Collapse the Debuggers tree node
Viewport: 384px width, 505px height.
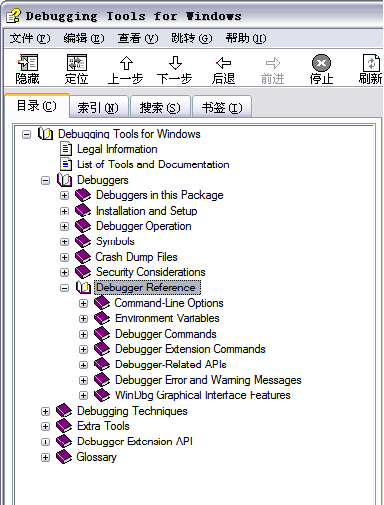[45, 181]
